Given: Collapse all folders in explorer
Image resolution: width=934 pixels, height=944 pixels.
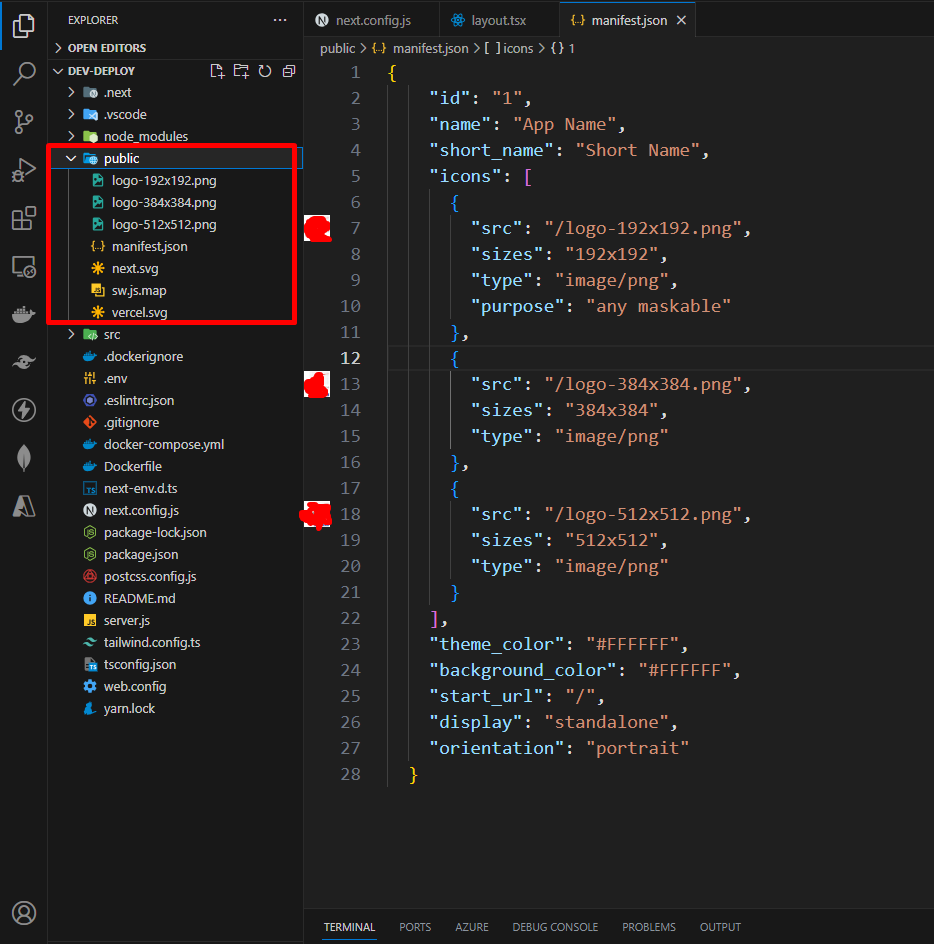Looking at the screenshot, I should [x=289, y=71].
